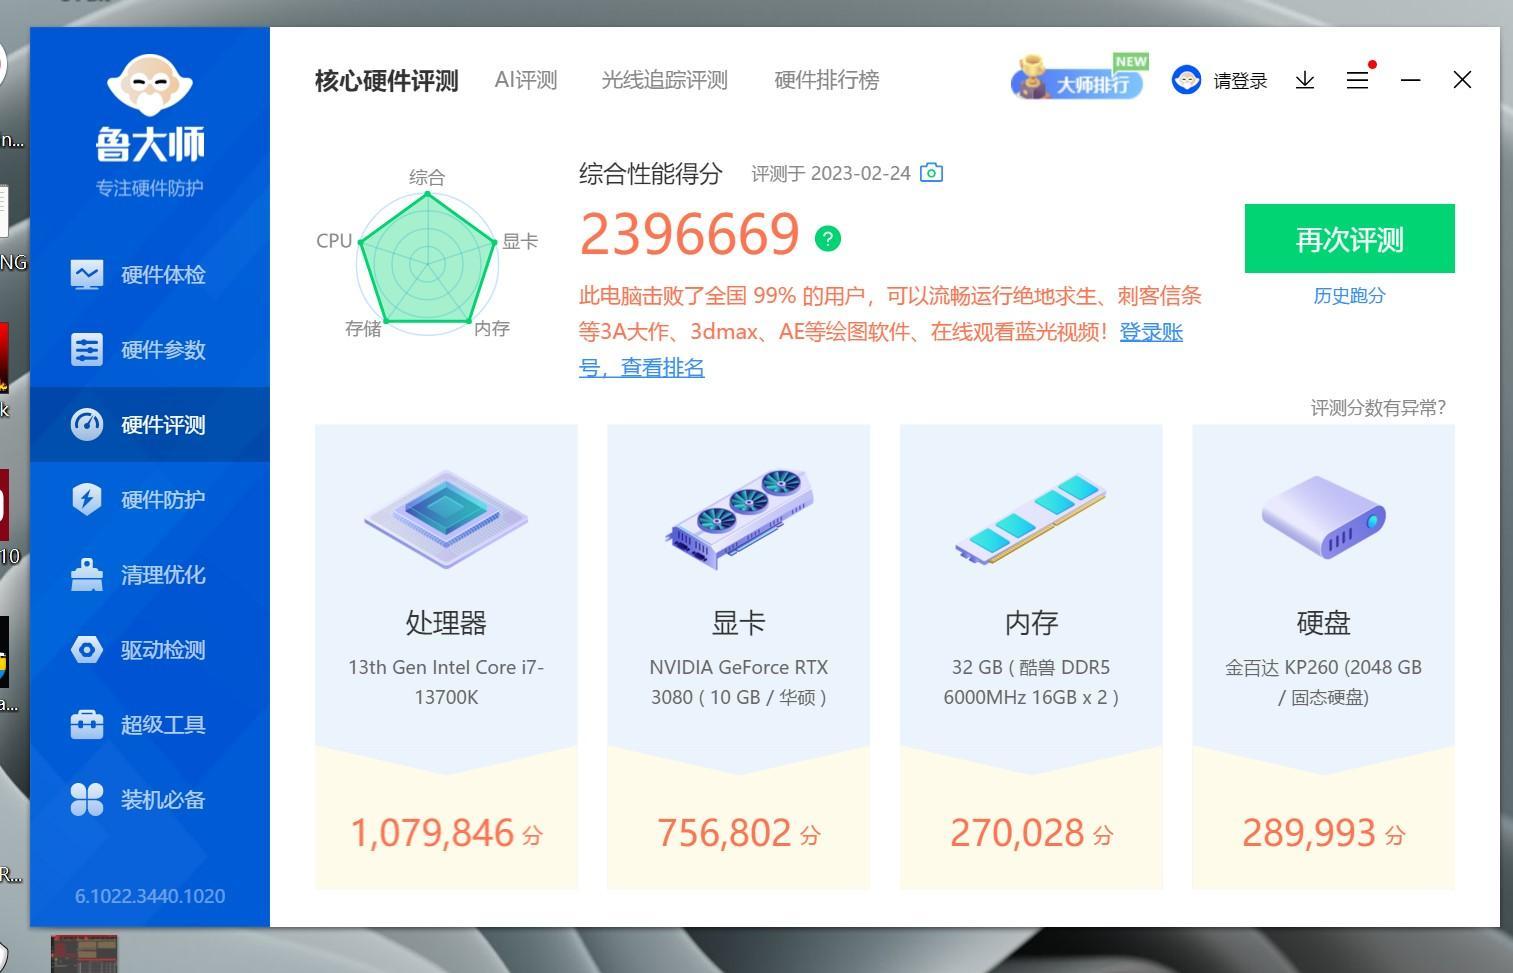The image size is (1513, 973).
Task: Open 清理优化 cleanup optimization page
Action: 150,574
